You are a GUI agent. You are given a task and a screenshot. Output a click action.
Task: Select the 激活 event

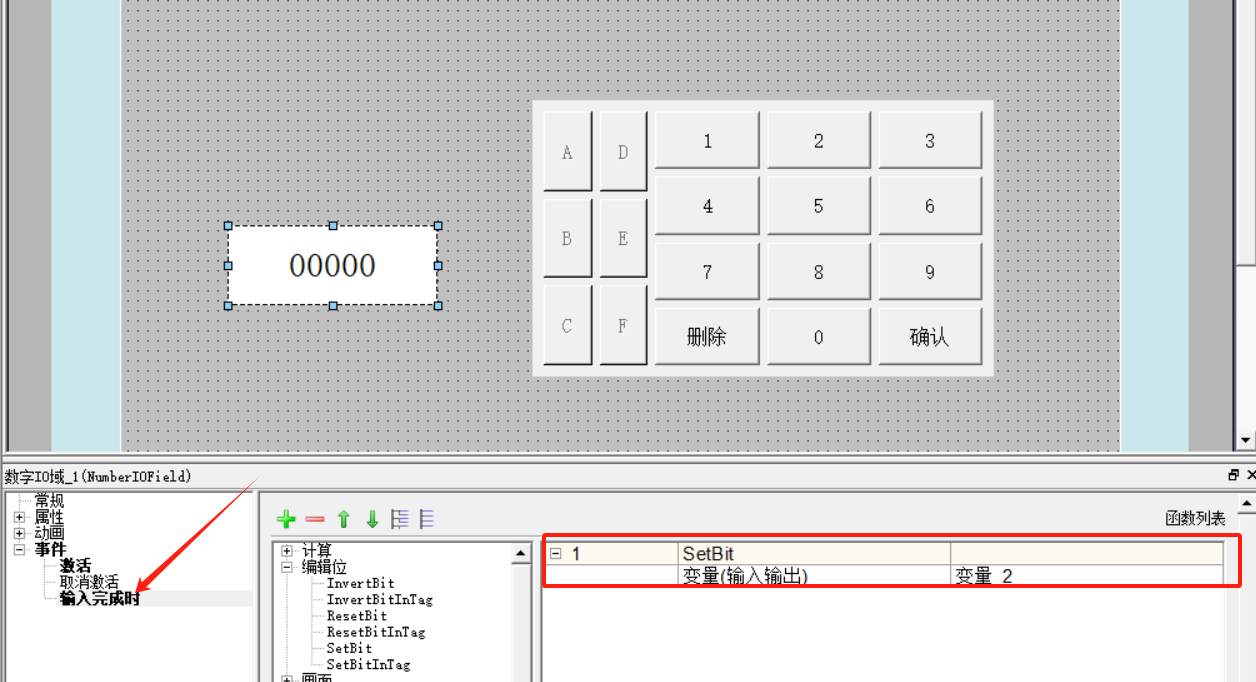point(75,566)
